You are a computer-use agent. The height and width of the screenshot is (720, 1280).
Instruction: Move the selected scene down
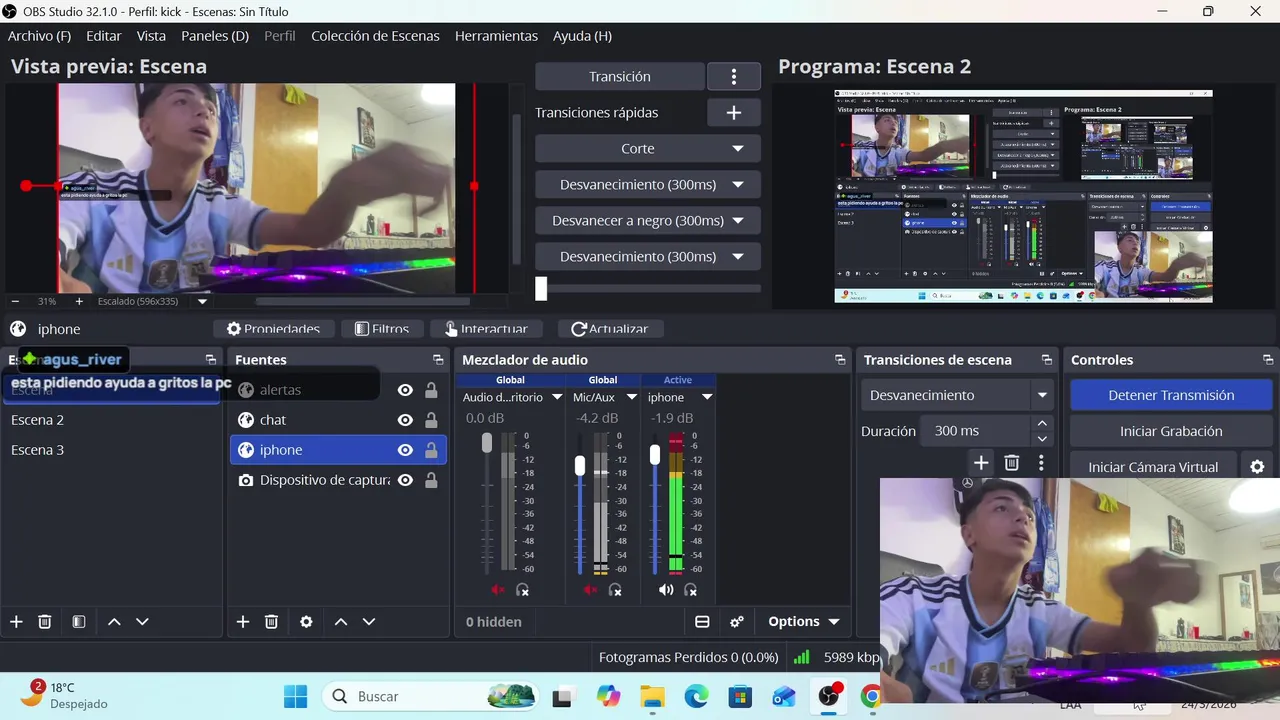pyautogui.click(x=142, y=622)
